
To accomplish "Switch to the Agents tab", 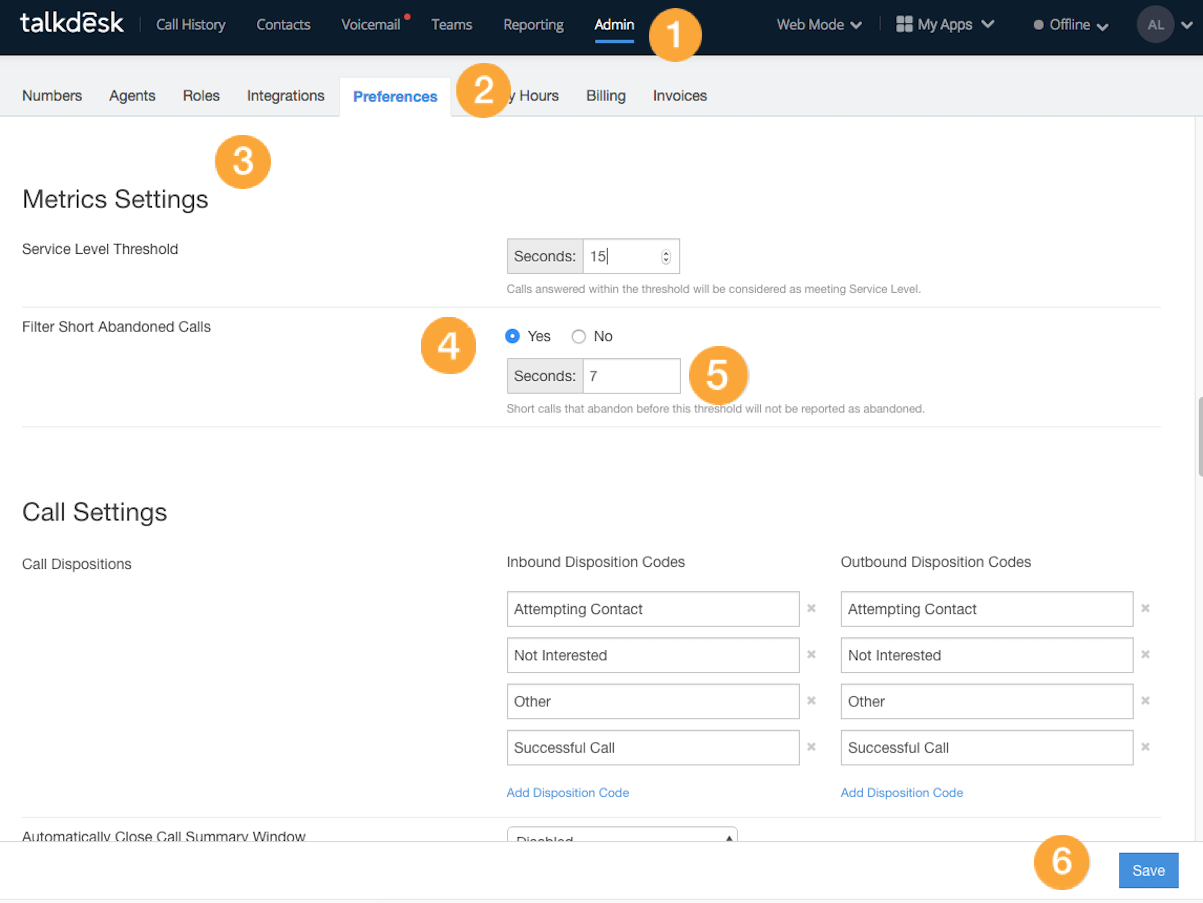I will [132, 96].
